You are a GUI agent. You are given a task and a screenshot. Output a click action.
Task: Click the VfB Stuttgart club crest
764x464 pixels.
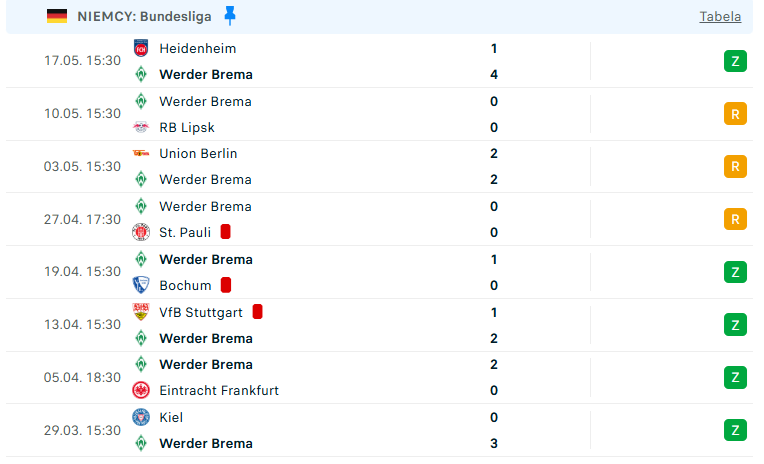pyautogui.click(x=141, y=312)
